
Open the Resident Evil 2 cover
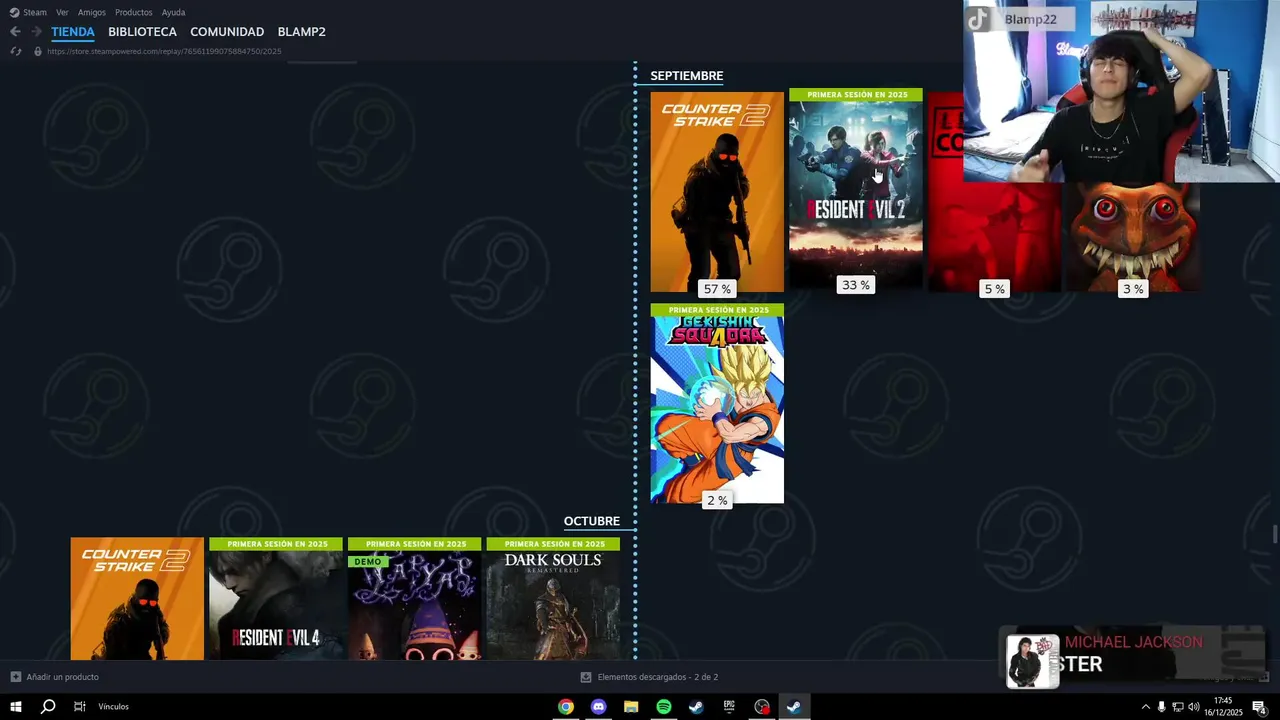(x=856, y=189)
